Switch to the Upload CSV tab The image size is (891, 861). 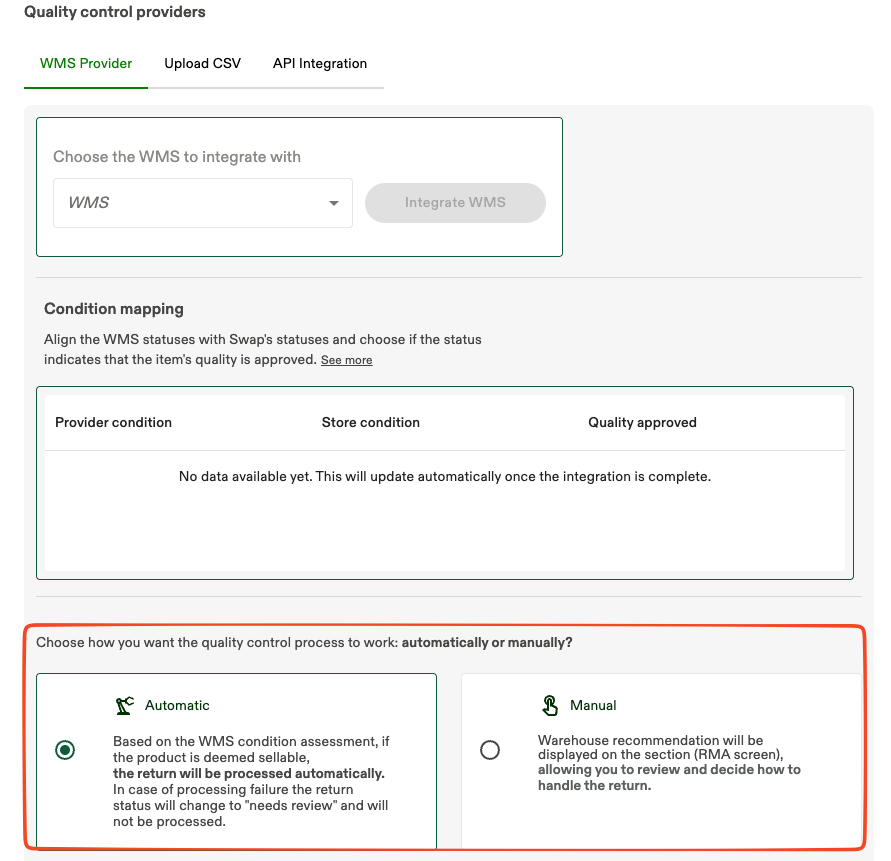202,63
